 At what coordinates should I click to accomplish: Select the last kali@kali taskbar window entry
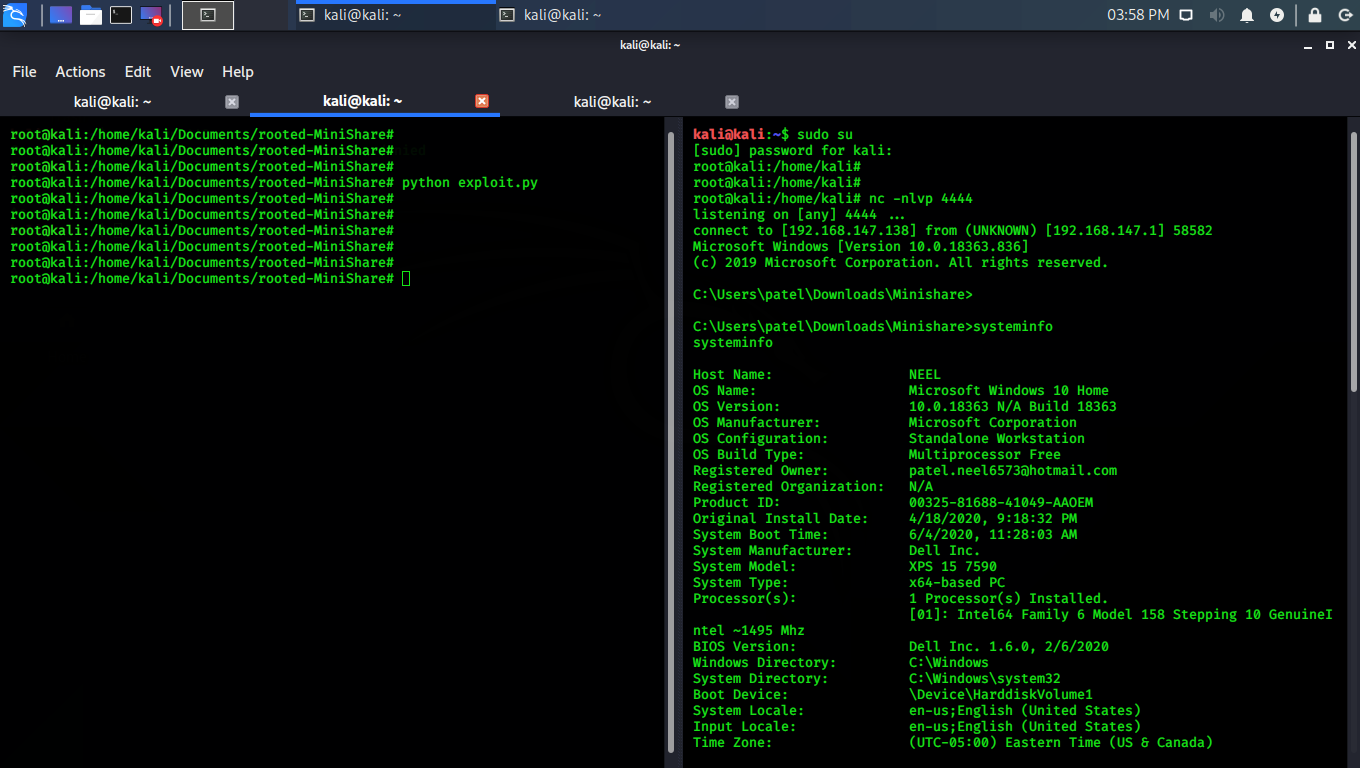595,15
